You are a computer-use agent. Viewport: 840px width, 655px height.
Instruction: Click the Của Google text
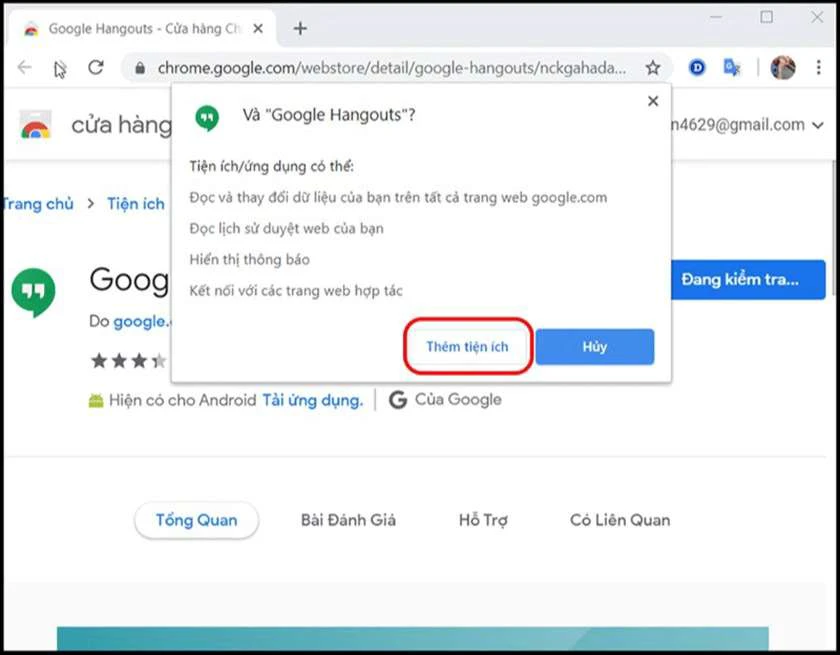pos(458,400)
